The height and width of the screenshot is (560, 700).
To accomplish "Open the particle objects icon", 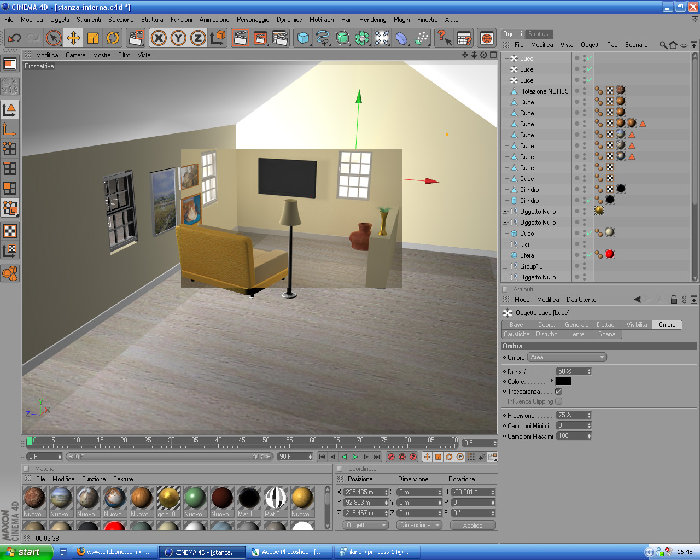I will click(x=422, y=38).
